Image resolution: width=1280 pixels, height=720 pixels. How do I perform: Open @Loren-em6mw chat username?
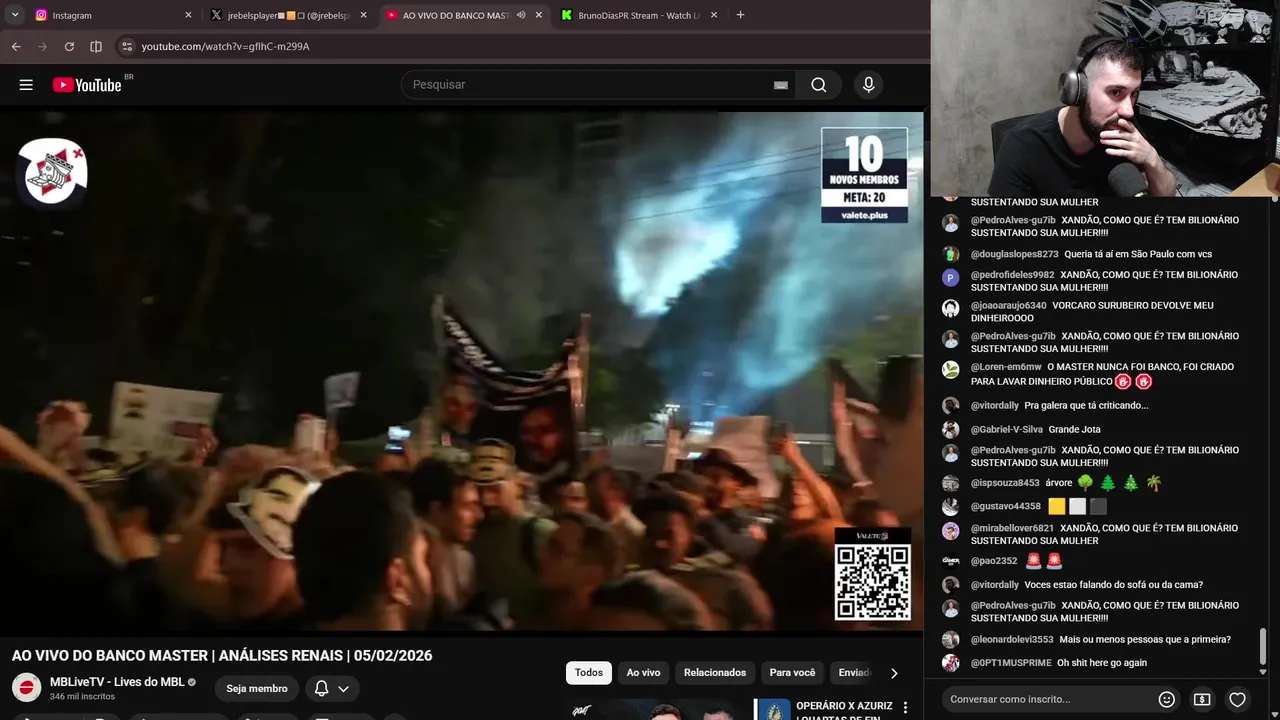coord(1006,367)
